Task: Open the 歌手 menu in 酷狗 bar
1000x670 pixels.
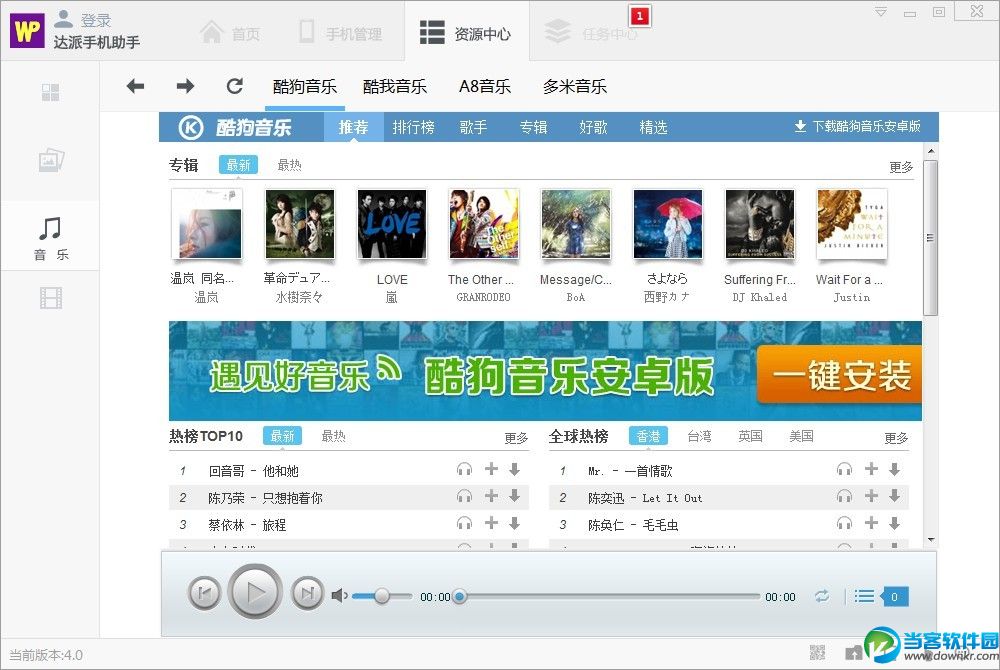Action: (x=473, y=127)
